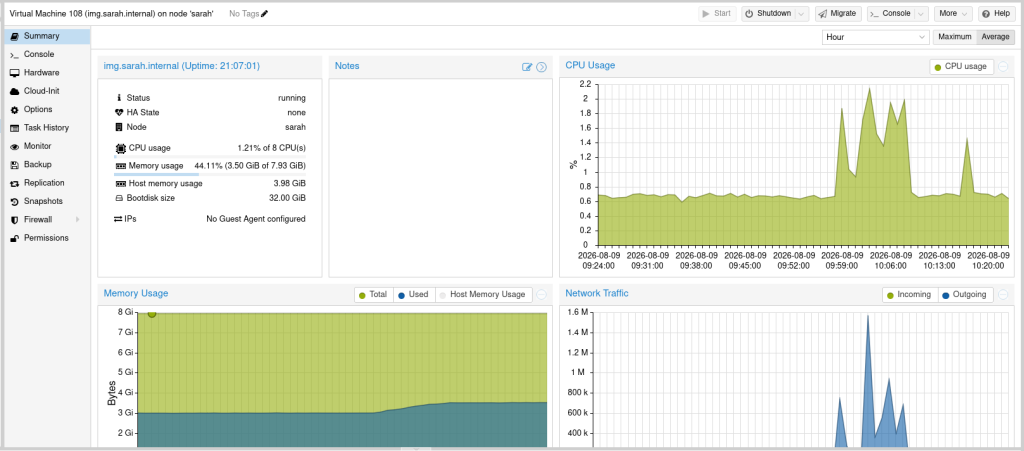Click the Help button

pos(995,14)
